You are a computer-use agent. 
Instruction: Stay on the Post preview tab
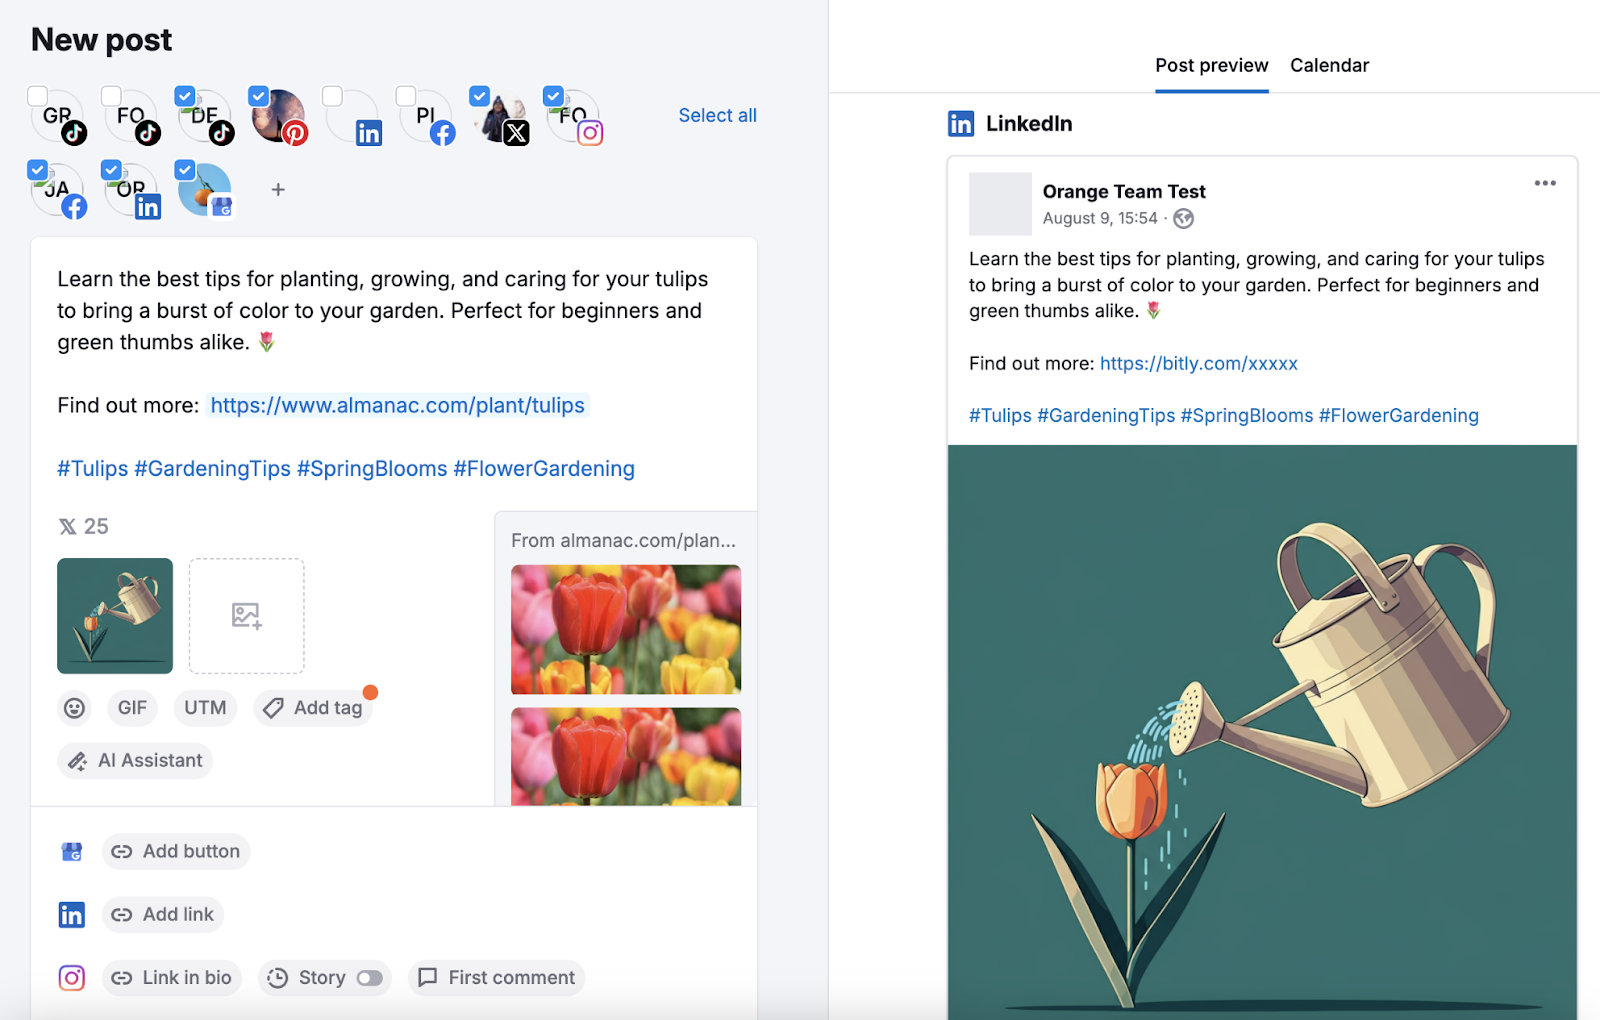[x=1211, y=65]
